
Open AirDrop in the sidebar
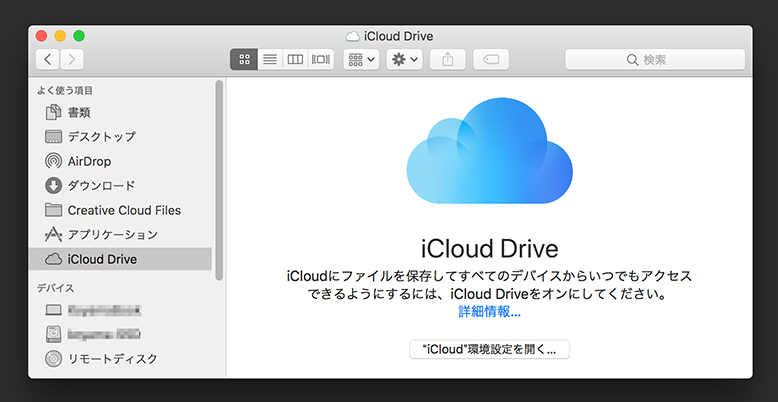120,161
